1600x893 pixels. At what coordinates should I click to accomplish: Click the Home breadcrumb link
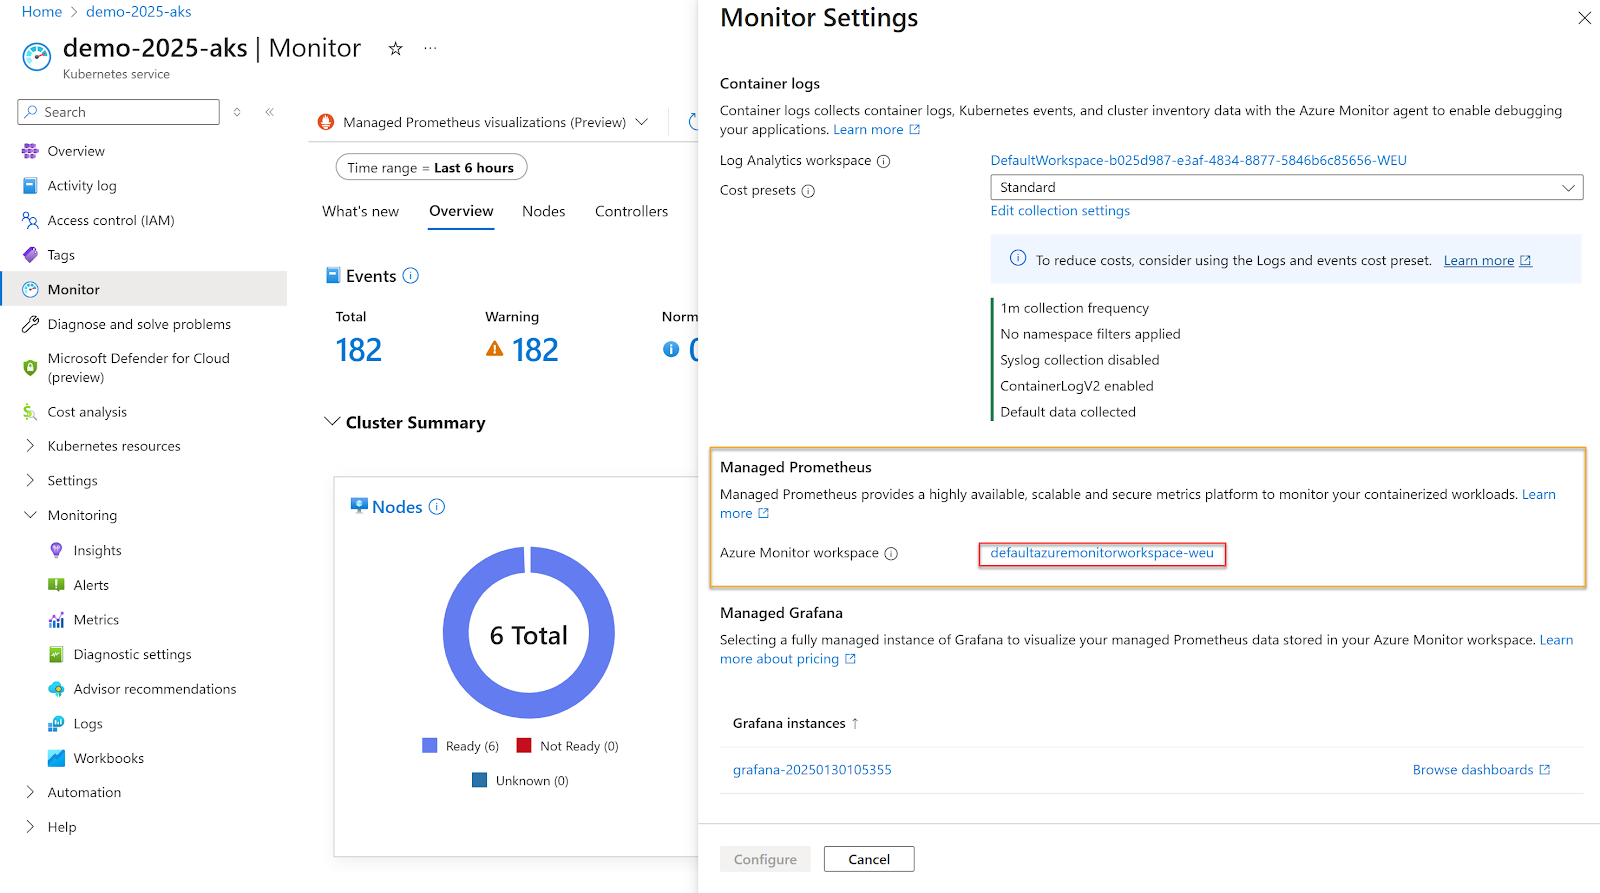pos(42,12)
